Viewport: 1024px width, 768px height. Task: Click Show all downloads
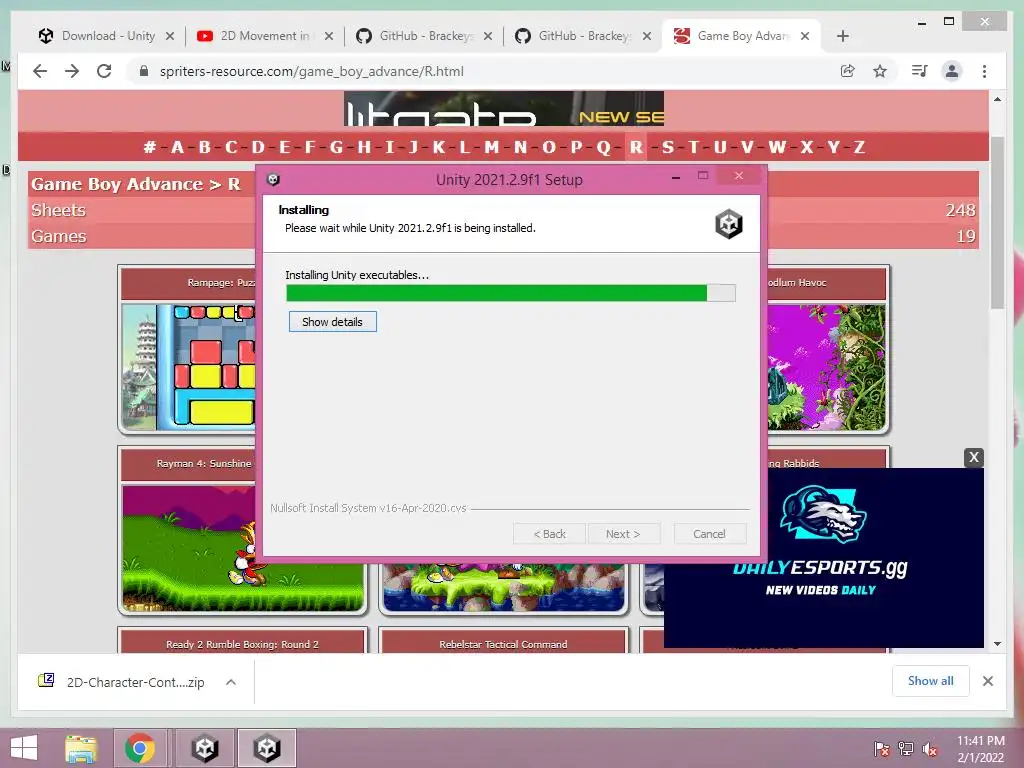coord(931,681)
